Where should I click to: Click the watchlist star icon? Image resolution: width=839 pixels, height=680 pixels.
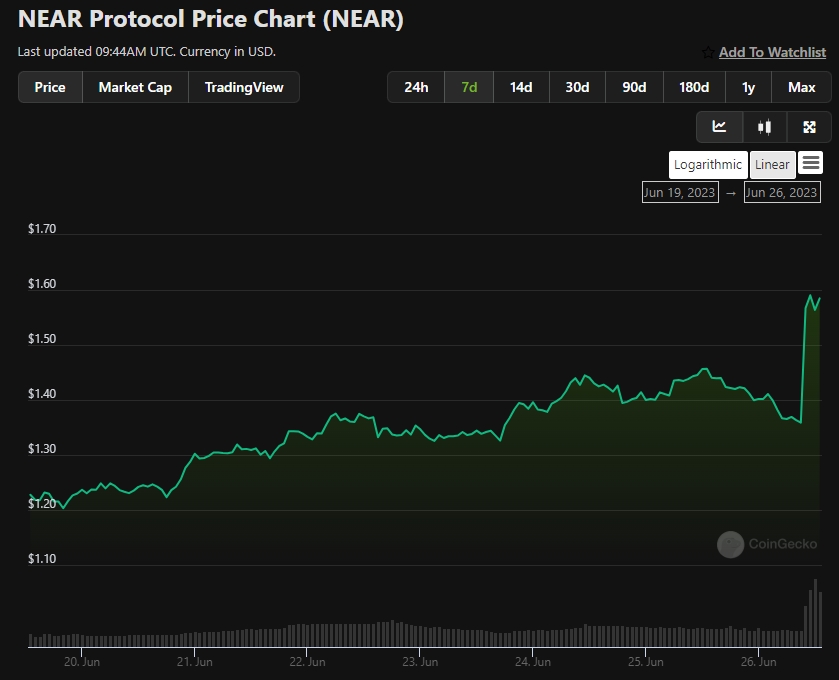click(708, 52)
